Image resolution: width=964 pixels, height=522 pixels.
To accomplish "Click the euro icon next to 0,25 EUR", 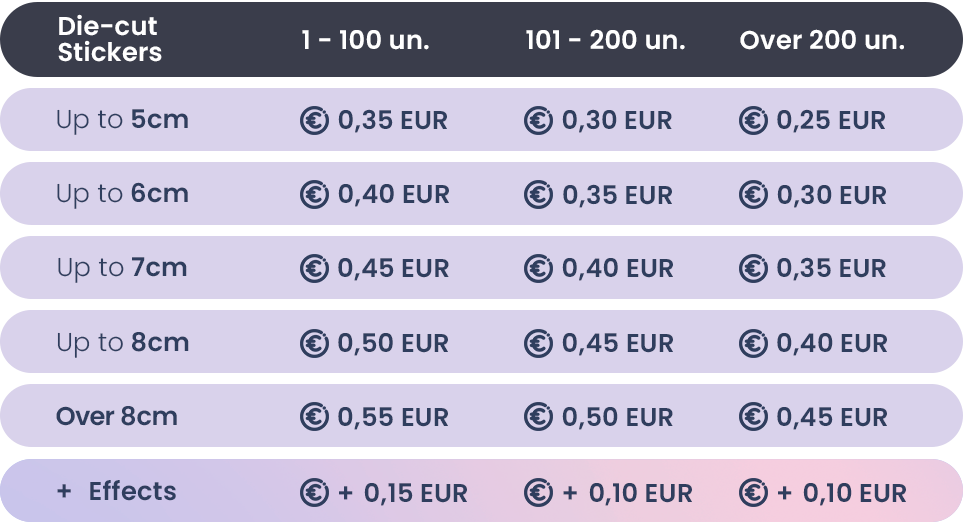I will (x=753, y=121).
